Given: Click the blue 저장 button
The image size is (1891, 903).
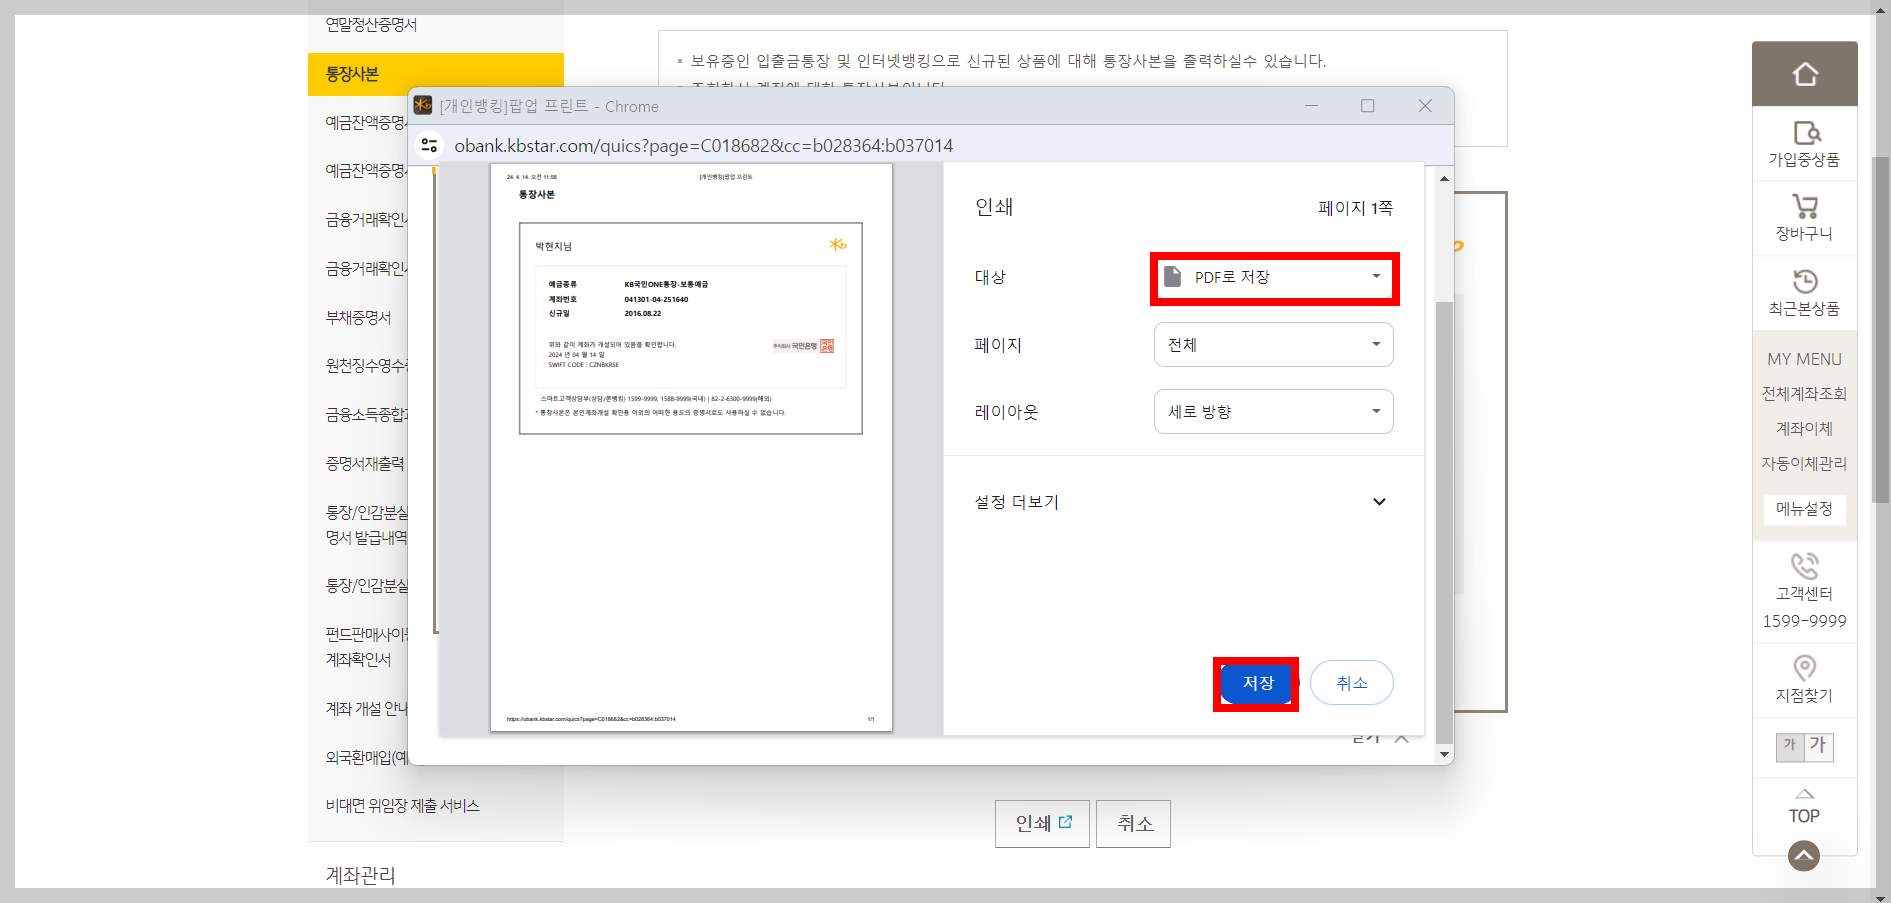Looking at the screenshot, I should (x=1256, y=683).
